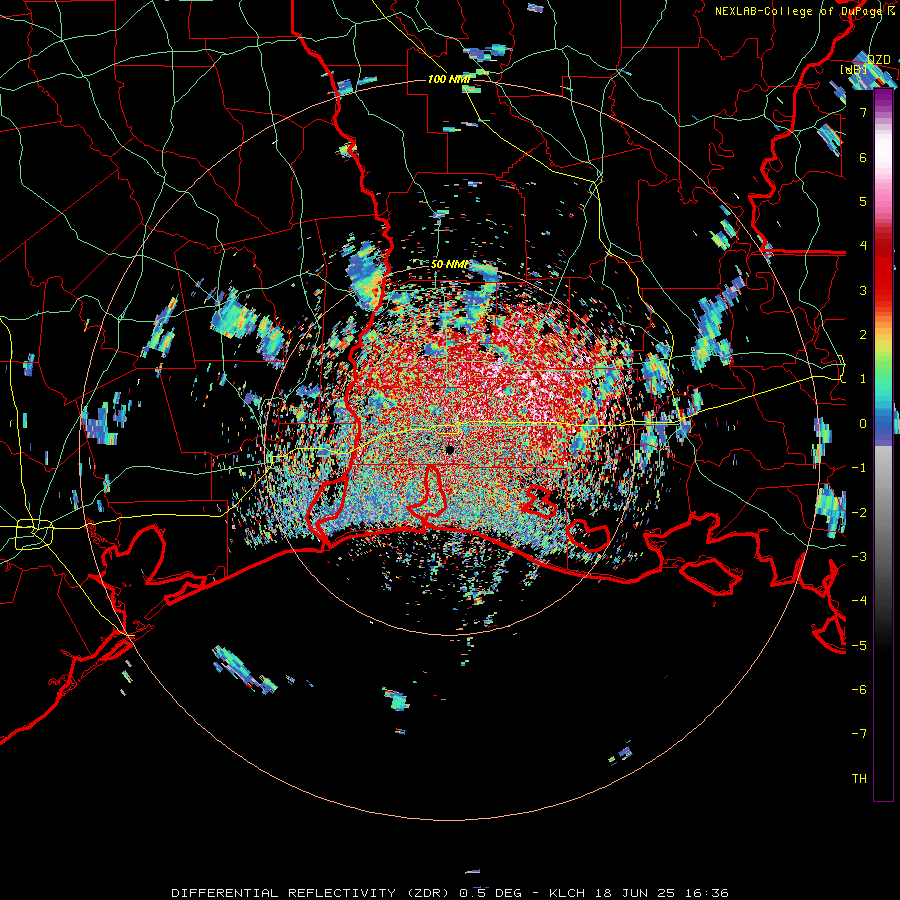Click the TH threshold label on scale
The width and height of the screenshot is (900, 900).
click(x=859, y=779)
